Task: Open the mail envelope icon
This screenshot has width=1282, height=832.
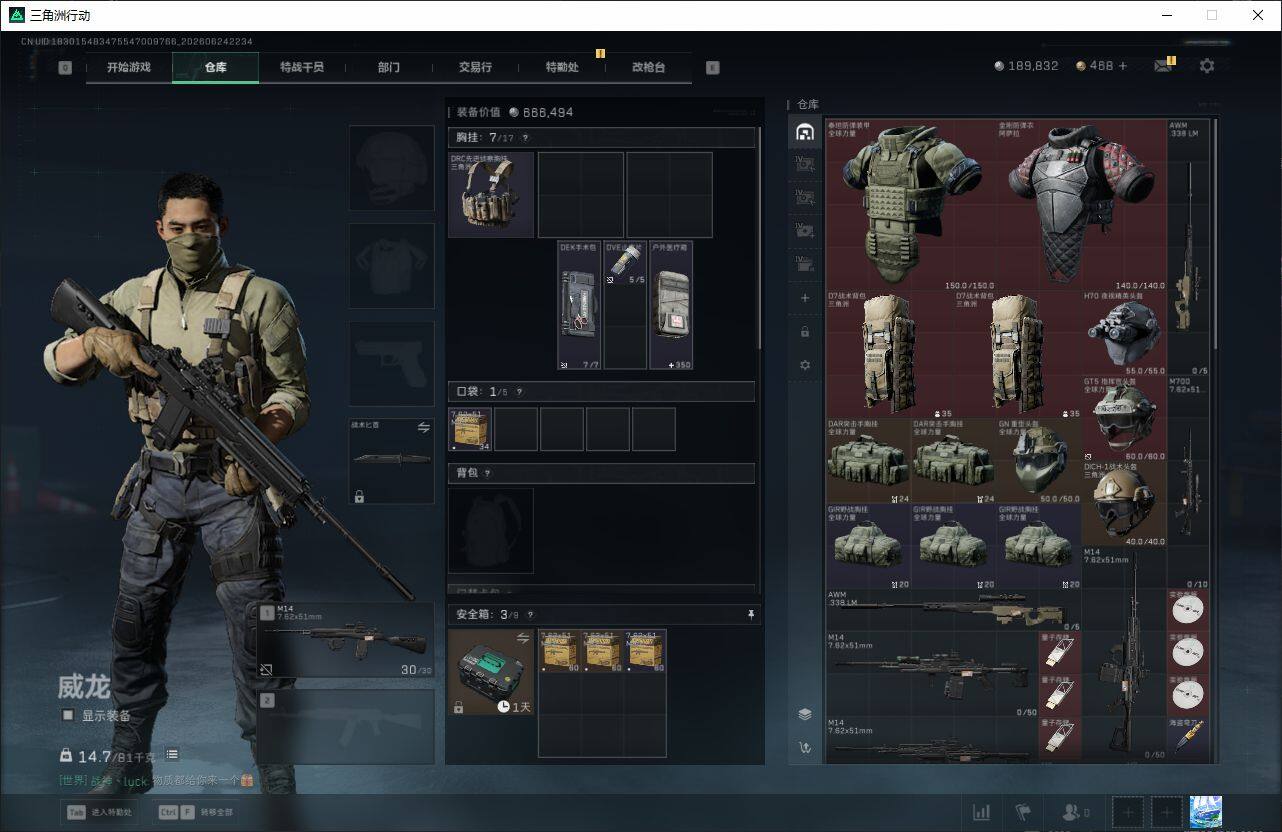Action: [1163, 66]
